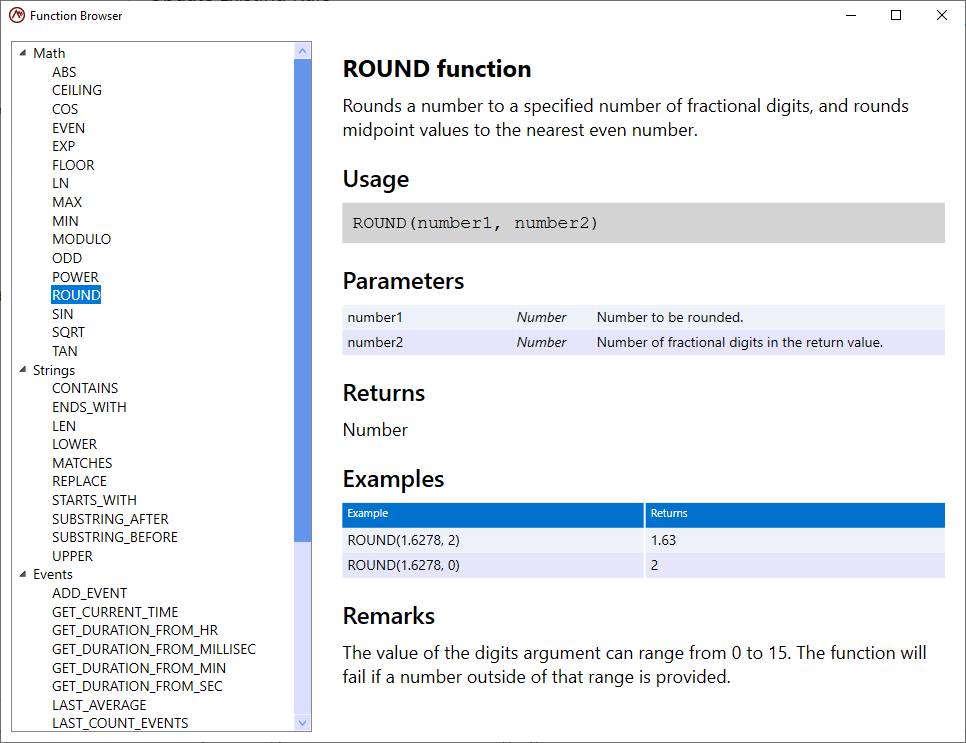
Task: Select the SQRT function
Action: click(68, 332)
